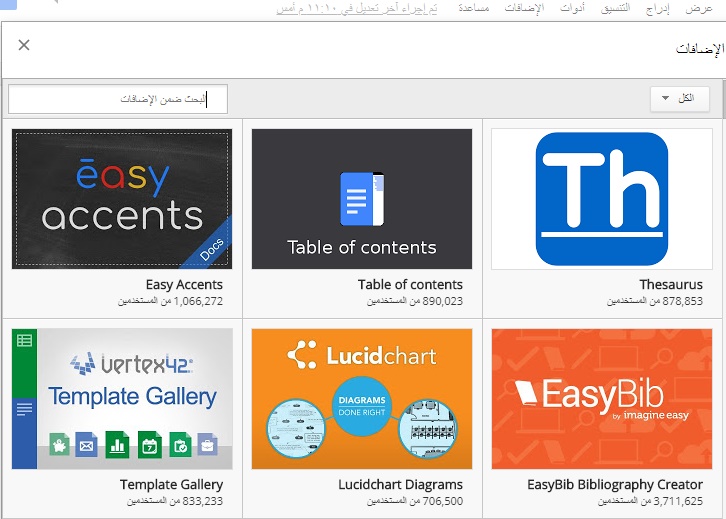Open the Easy Accents add-on thumbnail
726x519 pixels.
[122, 199]
